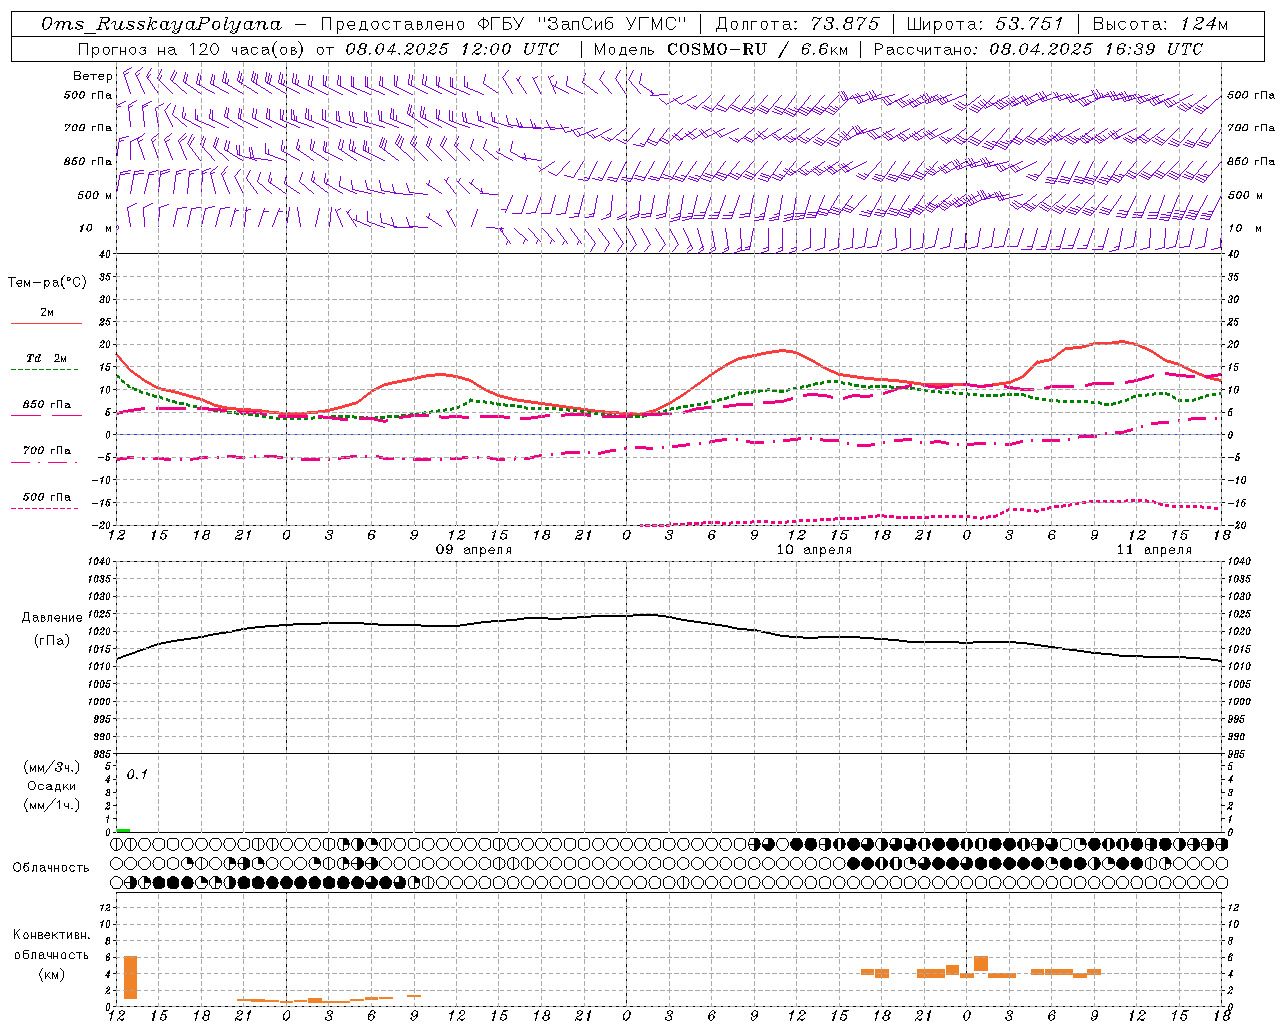Click the Облачность cloud cover label
Viewport: 1280px width, 1024px height.
click(51, 867)
